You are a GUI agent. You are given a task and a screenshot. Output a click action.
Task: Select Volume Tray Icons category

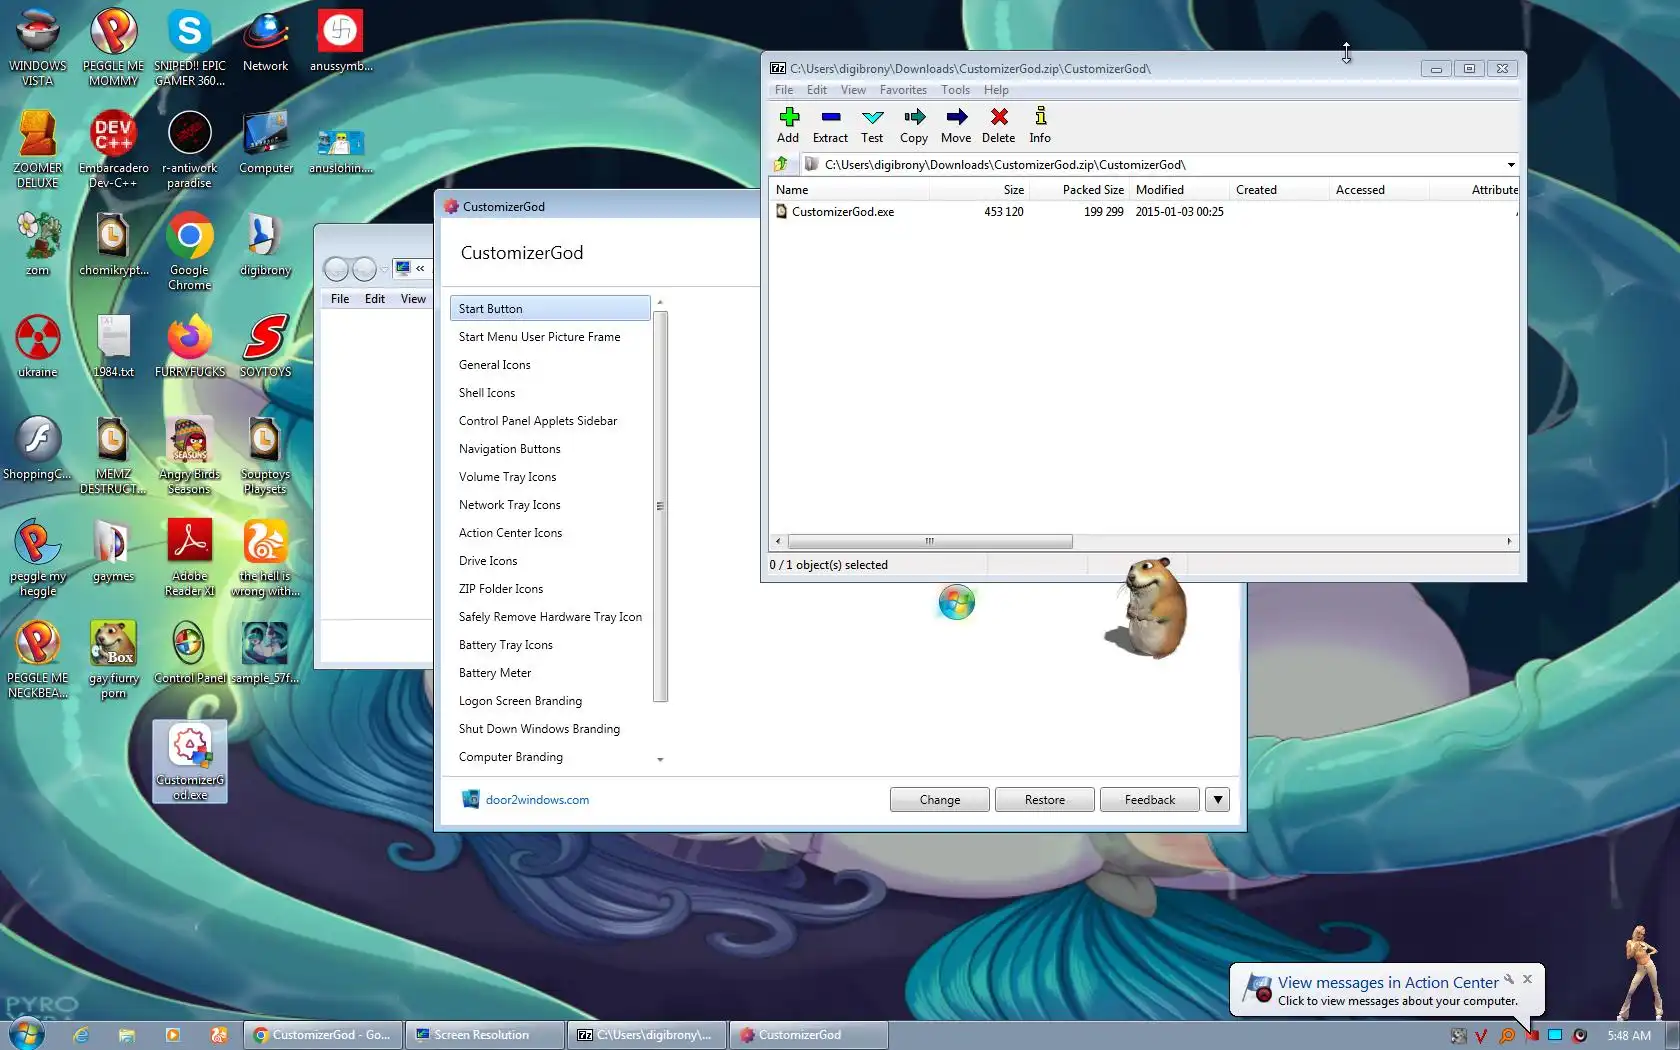(x=550, y=477)
